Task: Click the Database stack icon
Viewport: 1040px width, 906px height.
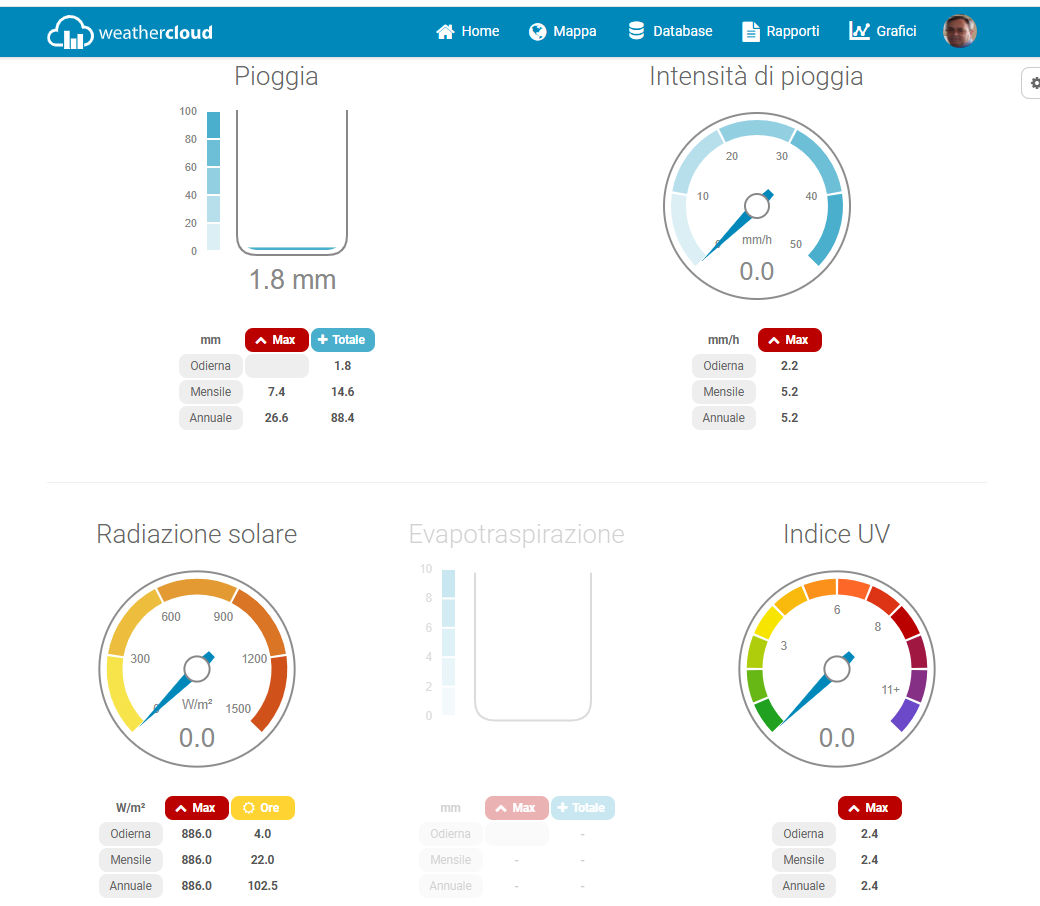Action: click(x=636, y=31)
